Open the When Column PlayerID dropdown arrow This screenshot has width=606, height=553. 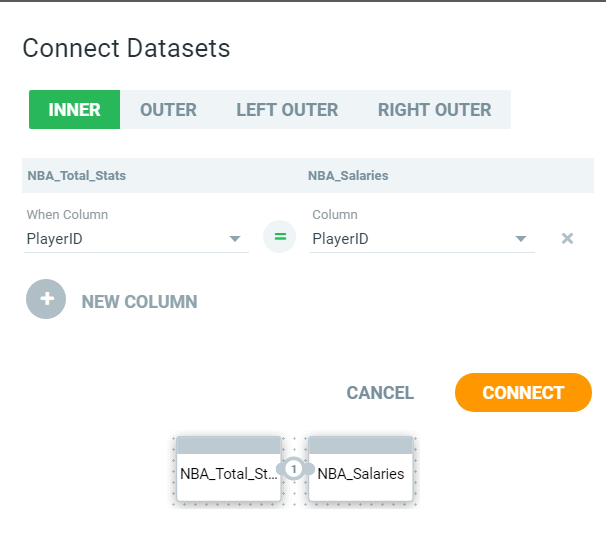click(235, 239)
